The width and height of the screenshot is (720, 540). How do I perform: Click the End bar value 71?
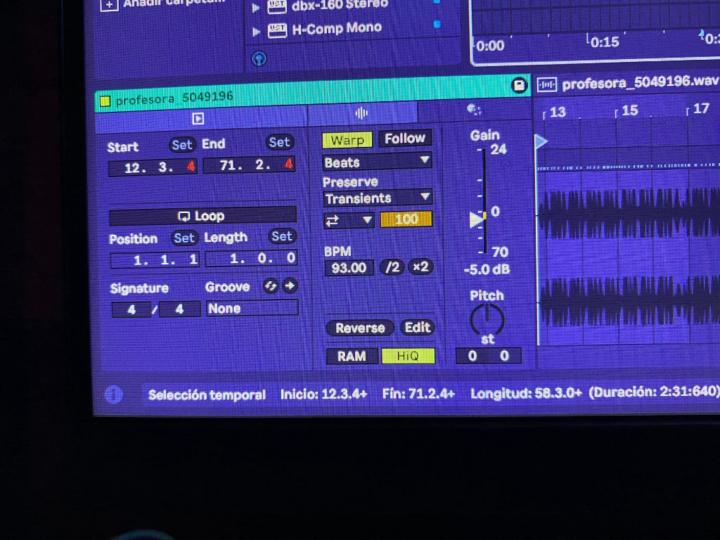229,165
